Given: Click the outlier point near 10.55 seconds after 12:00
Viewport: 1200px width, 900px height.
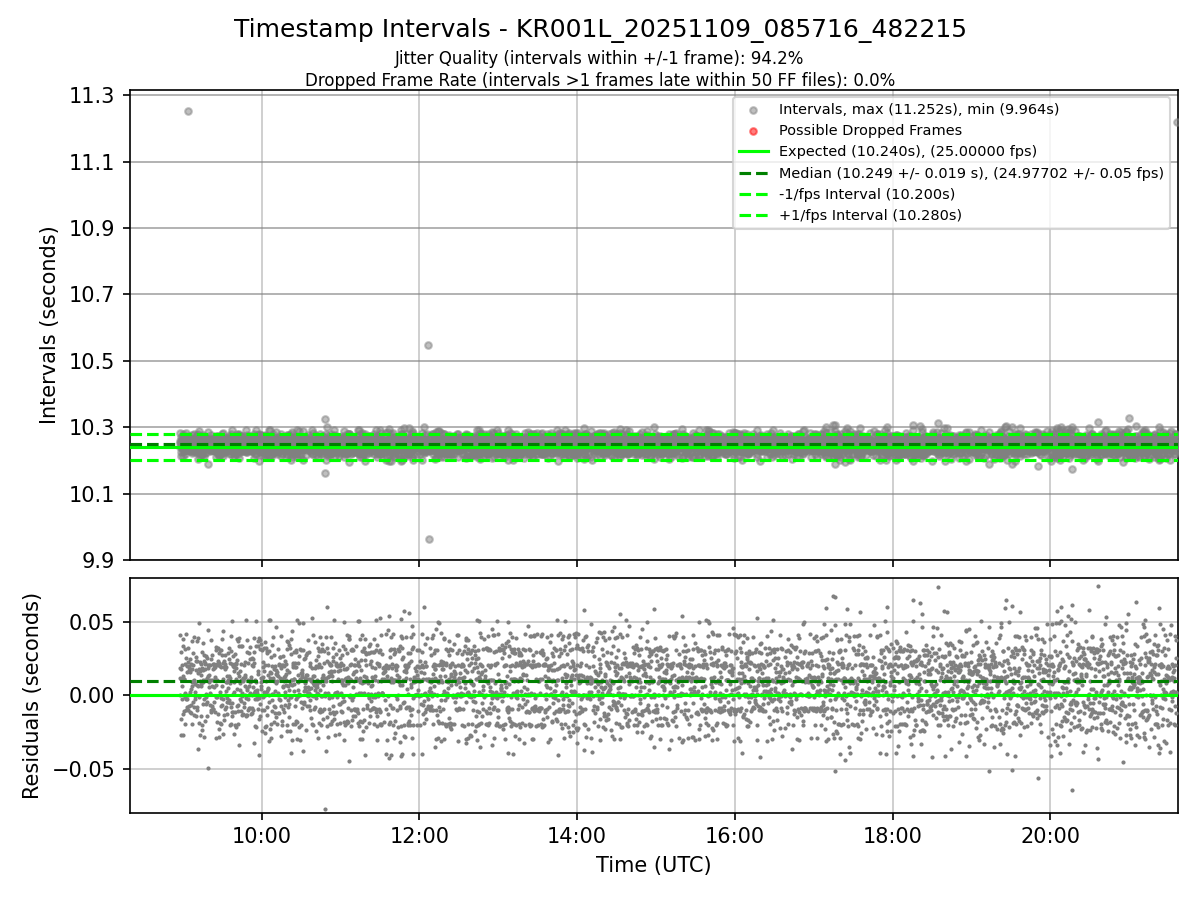Looking at the screenshot, I should point(428,345).
